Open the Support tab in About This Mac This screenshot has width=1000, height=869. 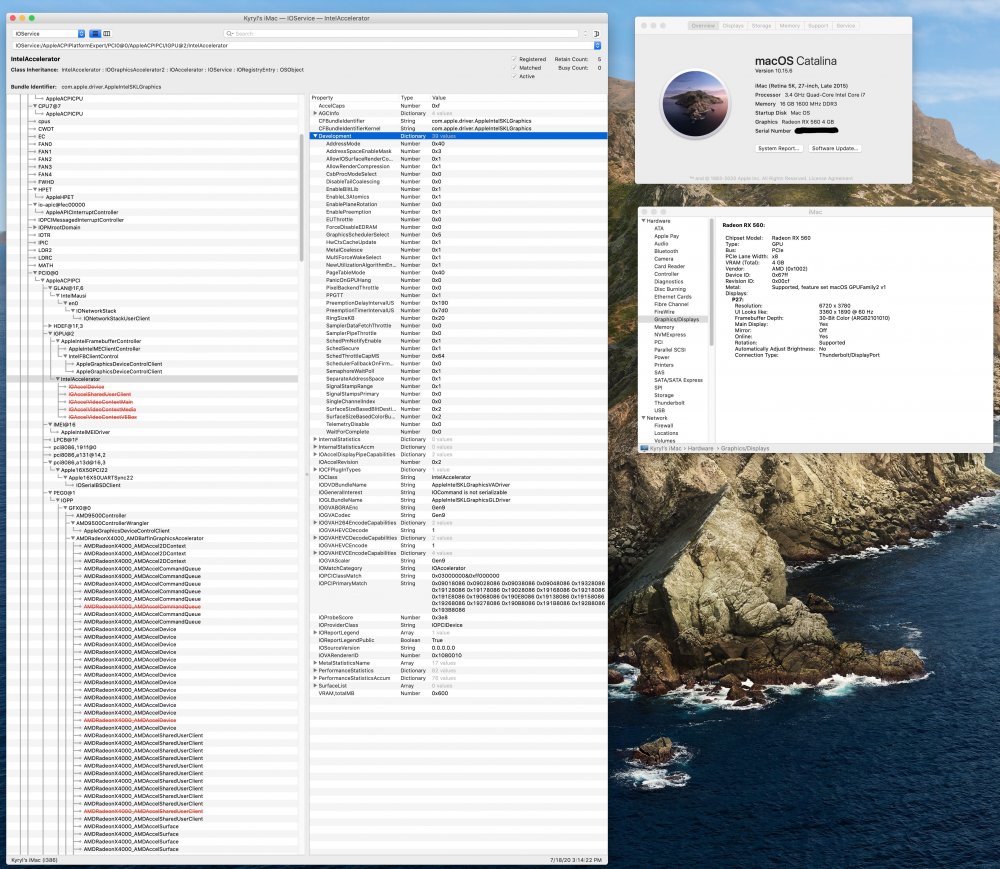[x=818, y=26]
